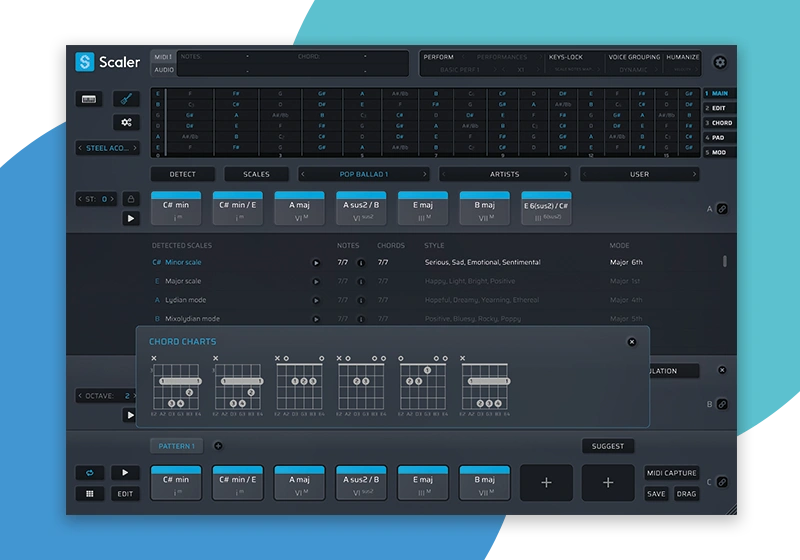The width and height of the screenshot is (800, 560).
Task: Close the Chord Charts panel
Action: coord(632,342)
